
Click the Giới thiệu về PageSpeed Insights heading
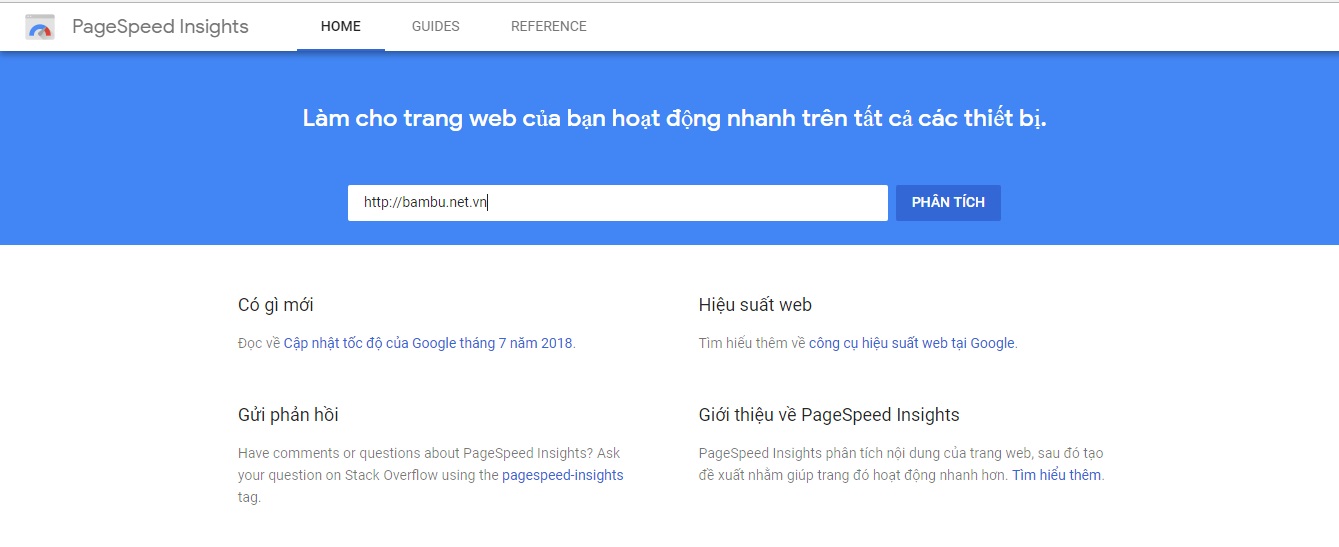(829, 415)
